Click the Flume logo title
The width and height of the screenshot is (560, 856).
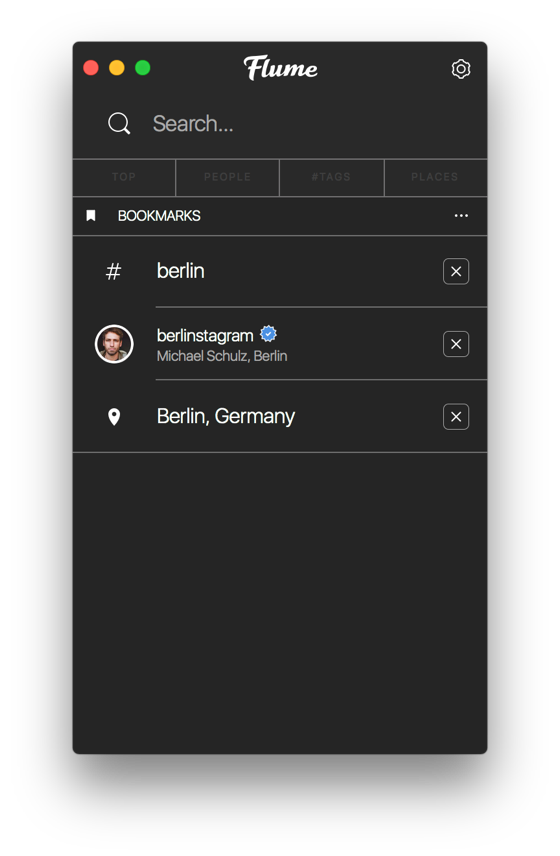[281, 68]
